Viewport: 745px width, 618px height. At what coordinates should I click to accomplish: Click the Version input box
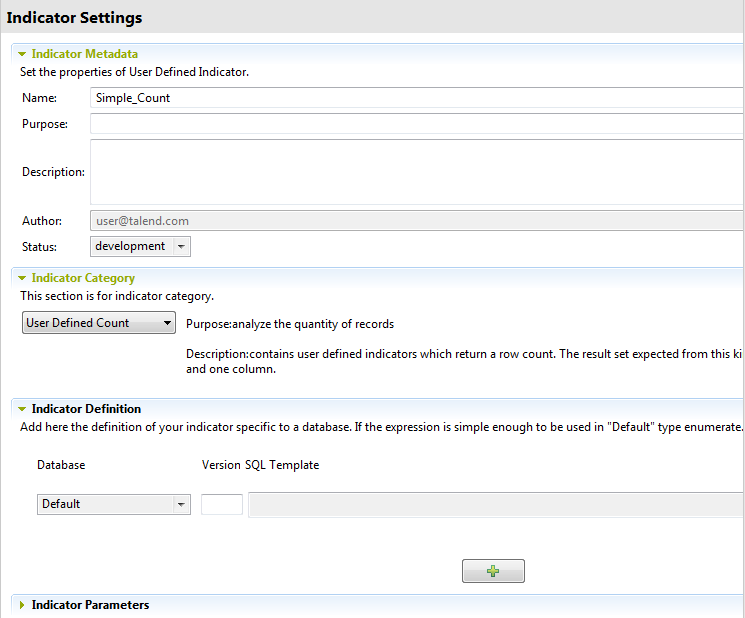pyautogui.click(x=222, y=504)
